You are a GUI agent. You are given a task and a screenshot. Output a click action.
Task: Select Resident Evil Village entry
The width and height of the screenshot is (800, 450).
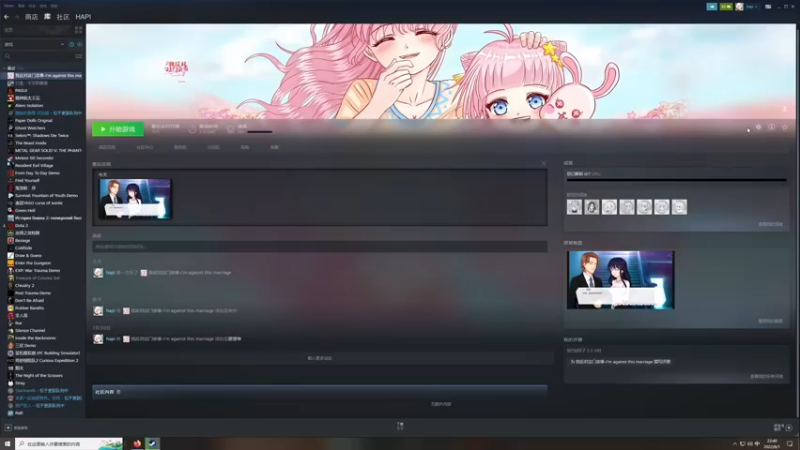34,165
